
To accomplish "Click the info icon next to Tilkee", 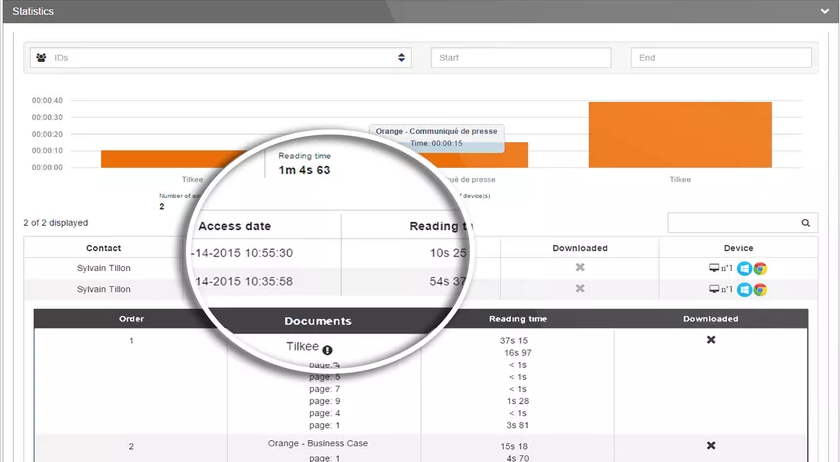I will pos(327,350).
